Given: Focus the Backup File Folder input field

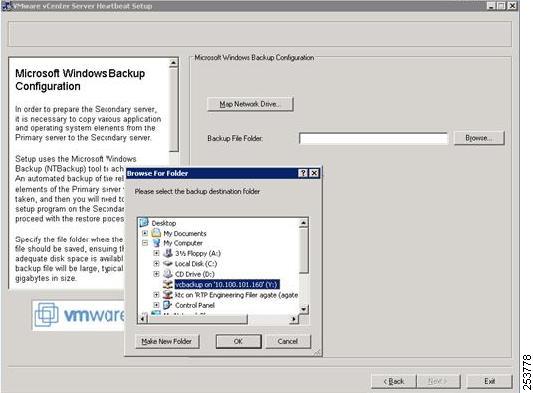Looking at the screenshot, I should coord(373,138).
